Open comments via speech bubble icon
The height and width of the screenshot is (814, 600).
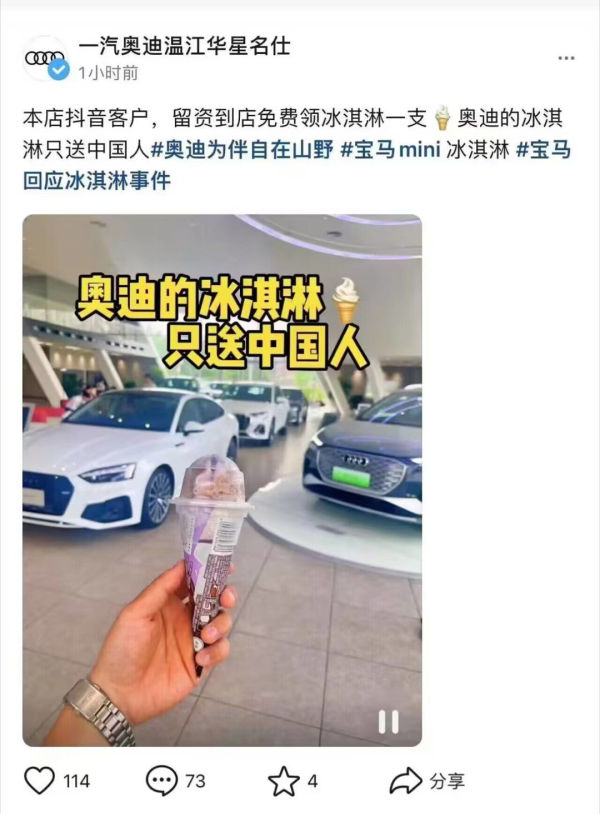pyautogui.click(x=161, y=781)
